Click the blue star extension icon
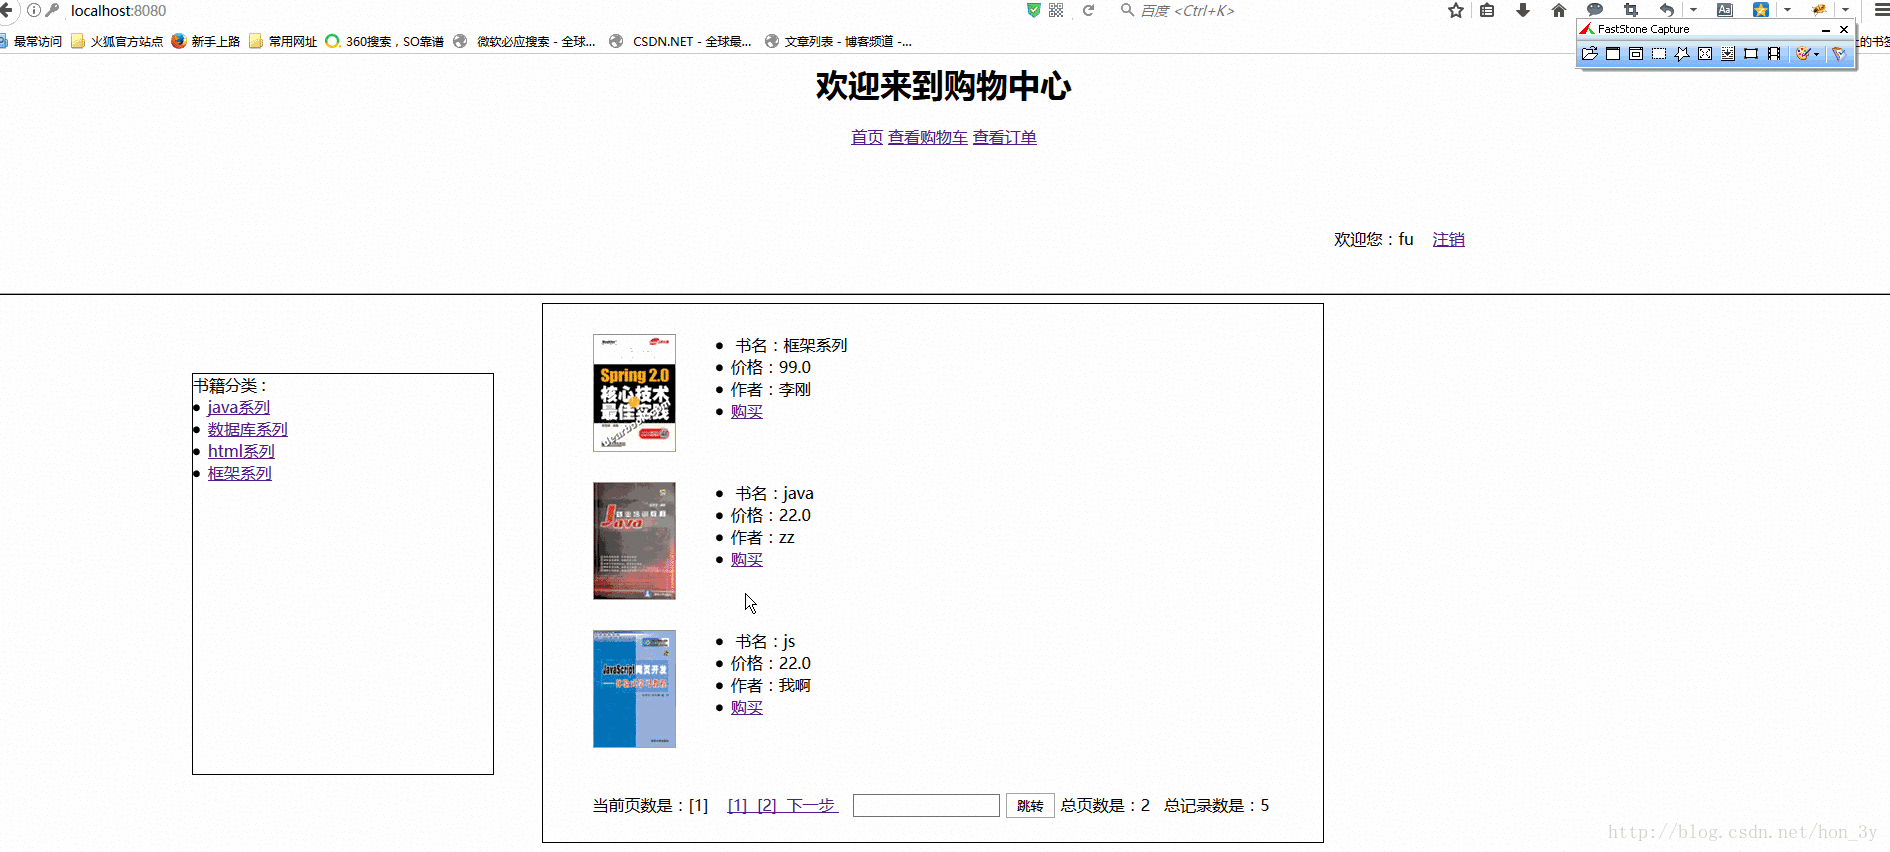1890x852 pixels. (x=1761, y=10)
